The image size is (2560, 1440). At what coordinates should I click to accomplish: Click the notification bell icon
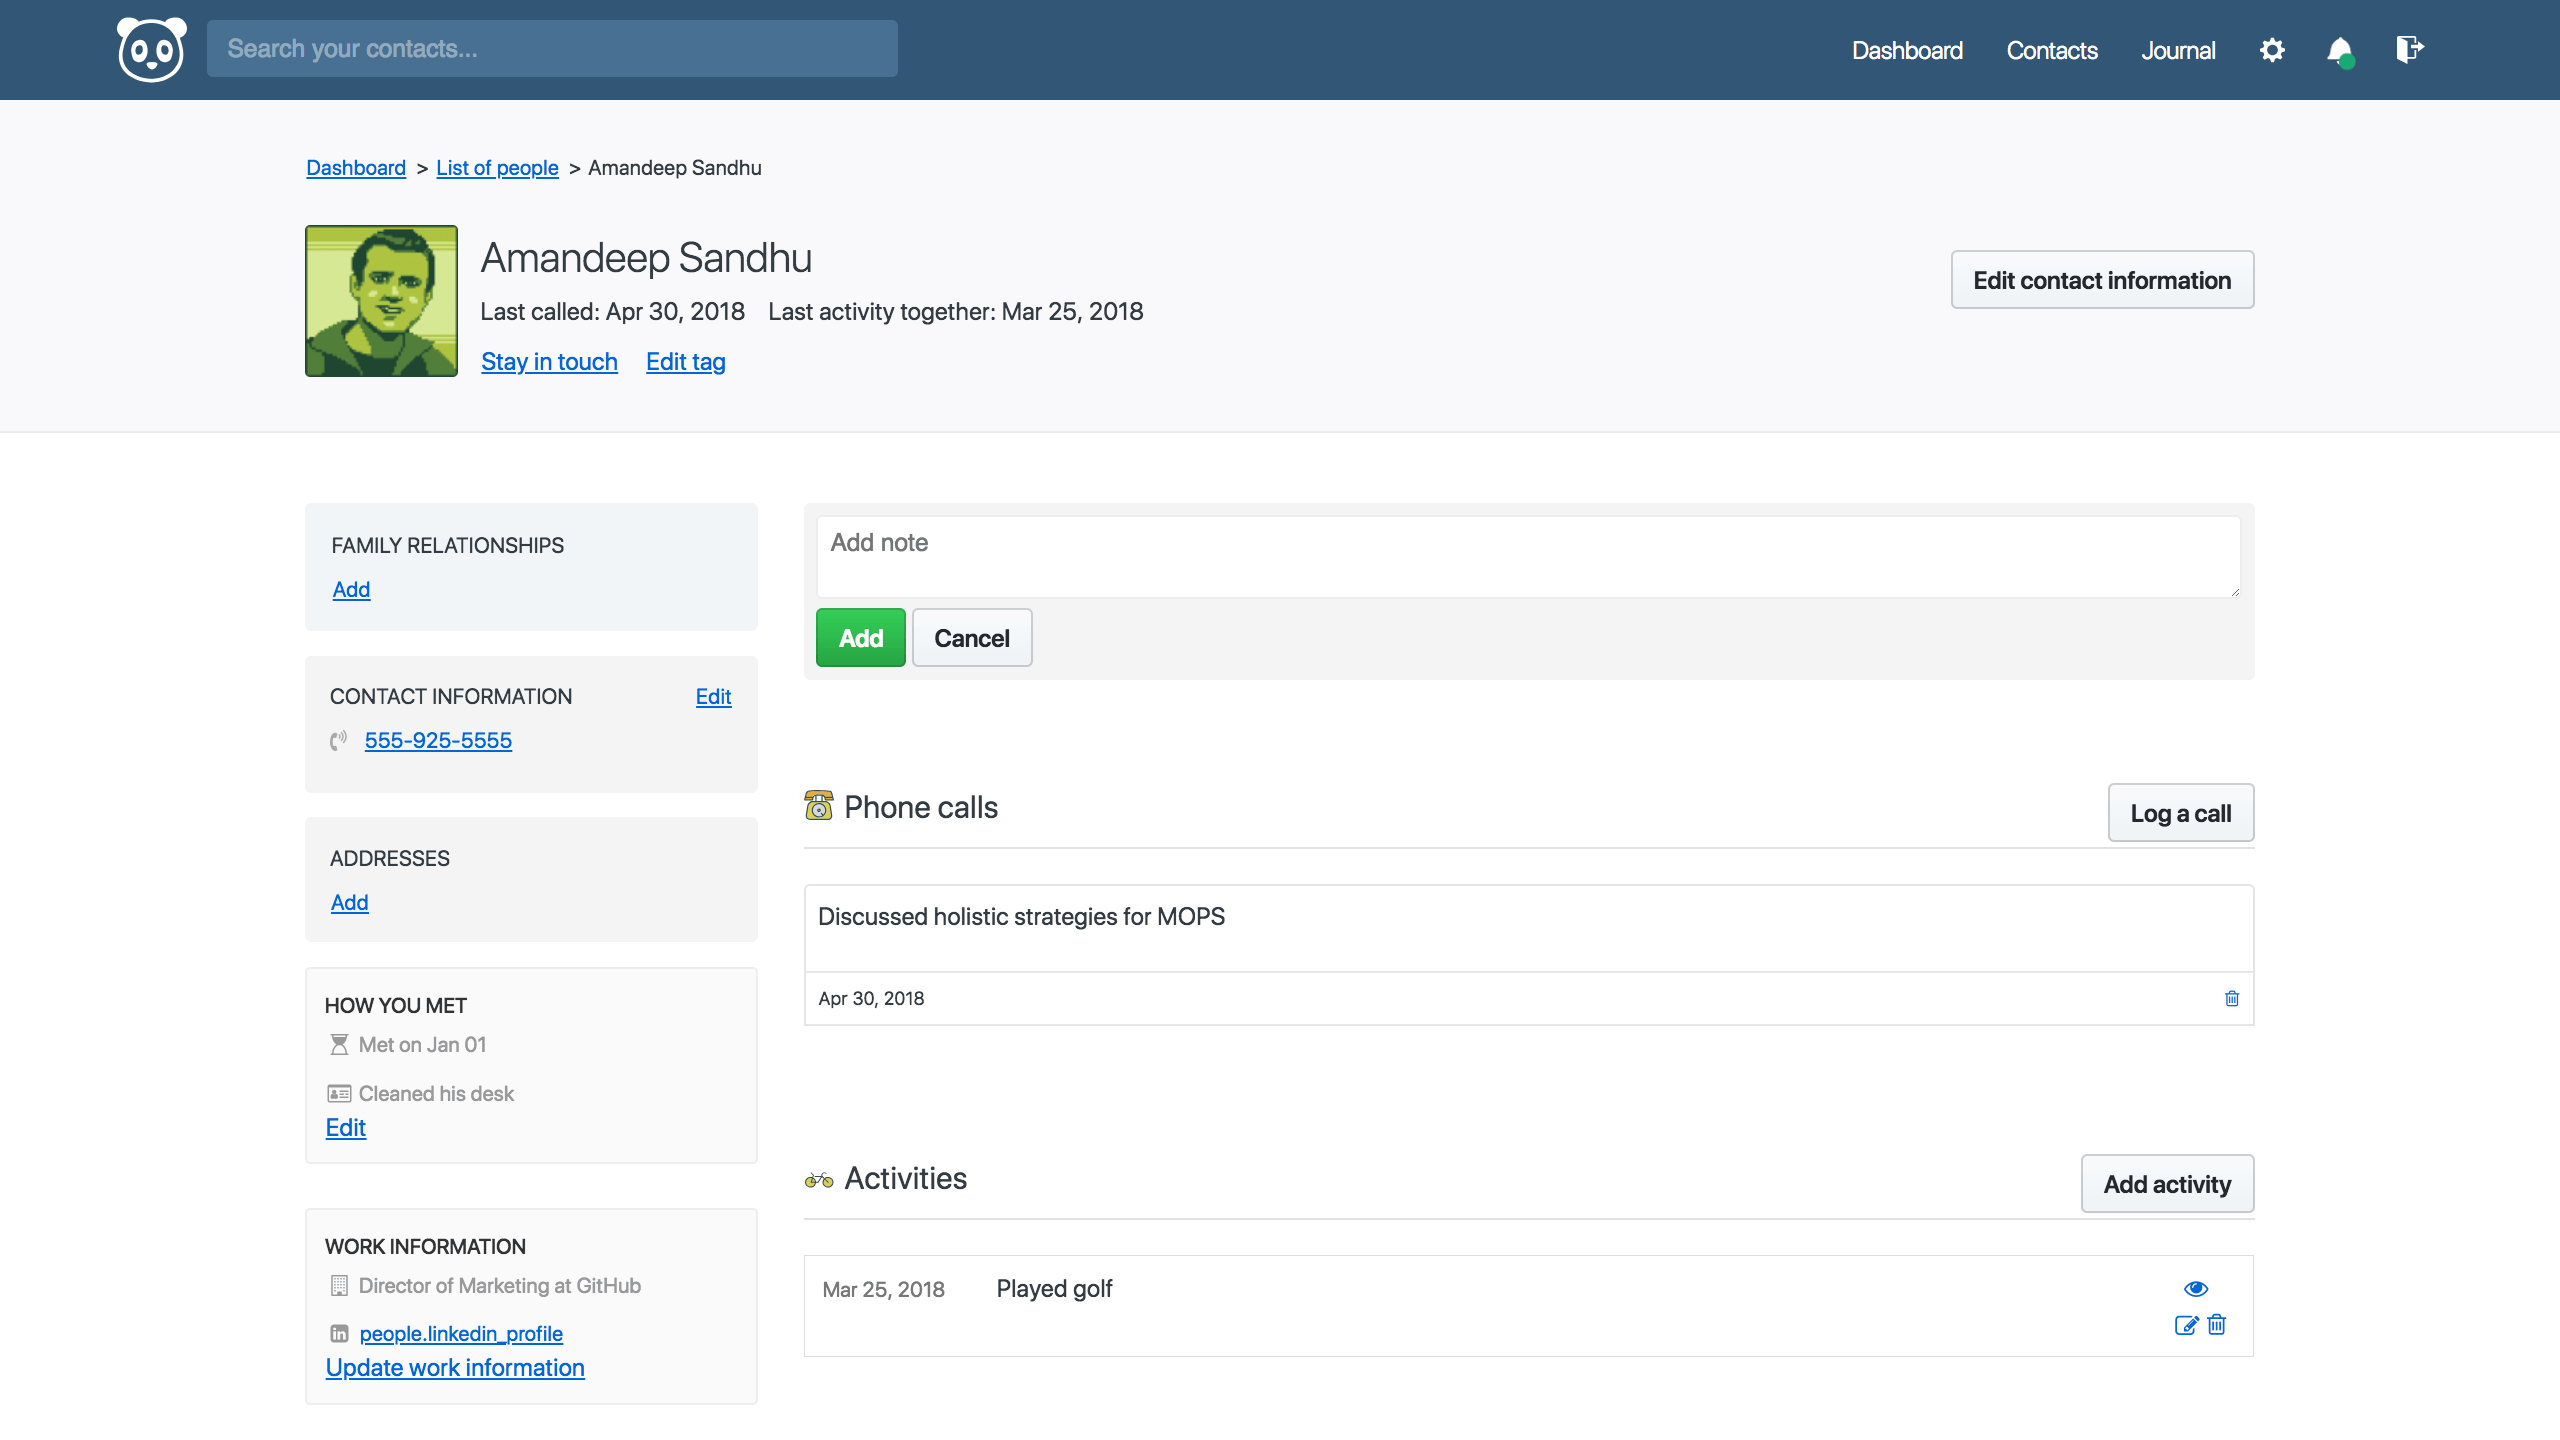point(2340,49)
